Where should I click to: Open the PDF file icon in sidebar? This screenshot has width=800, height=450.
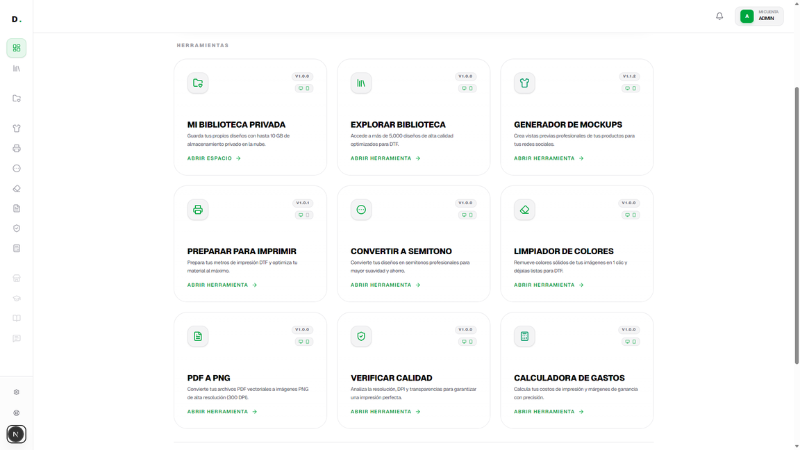click(x=16, y=208)
